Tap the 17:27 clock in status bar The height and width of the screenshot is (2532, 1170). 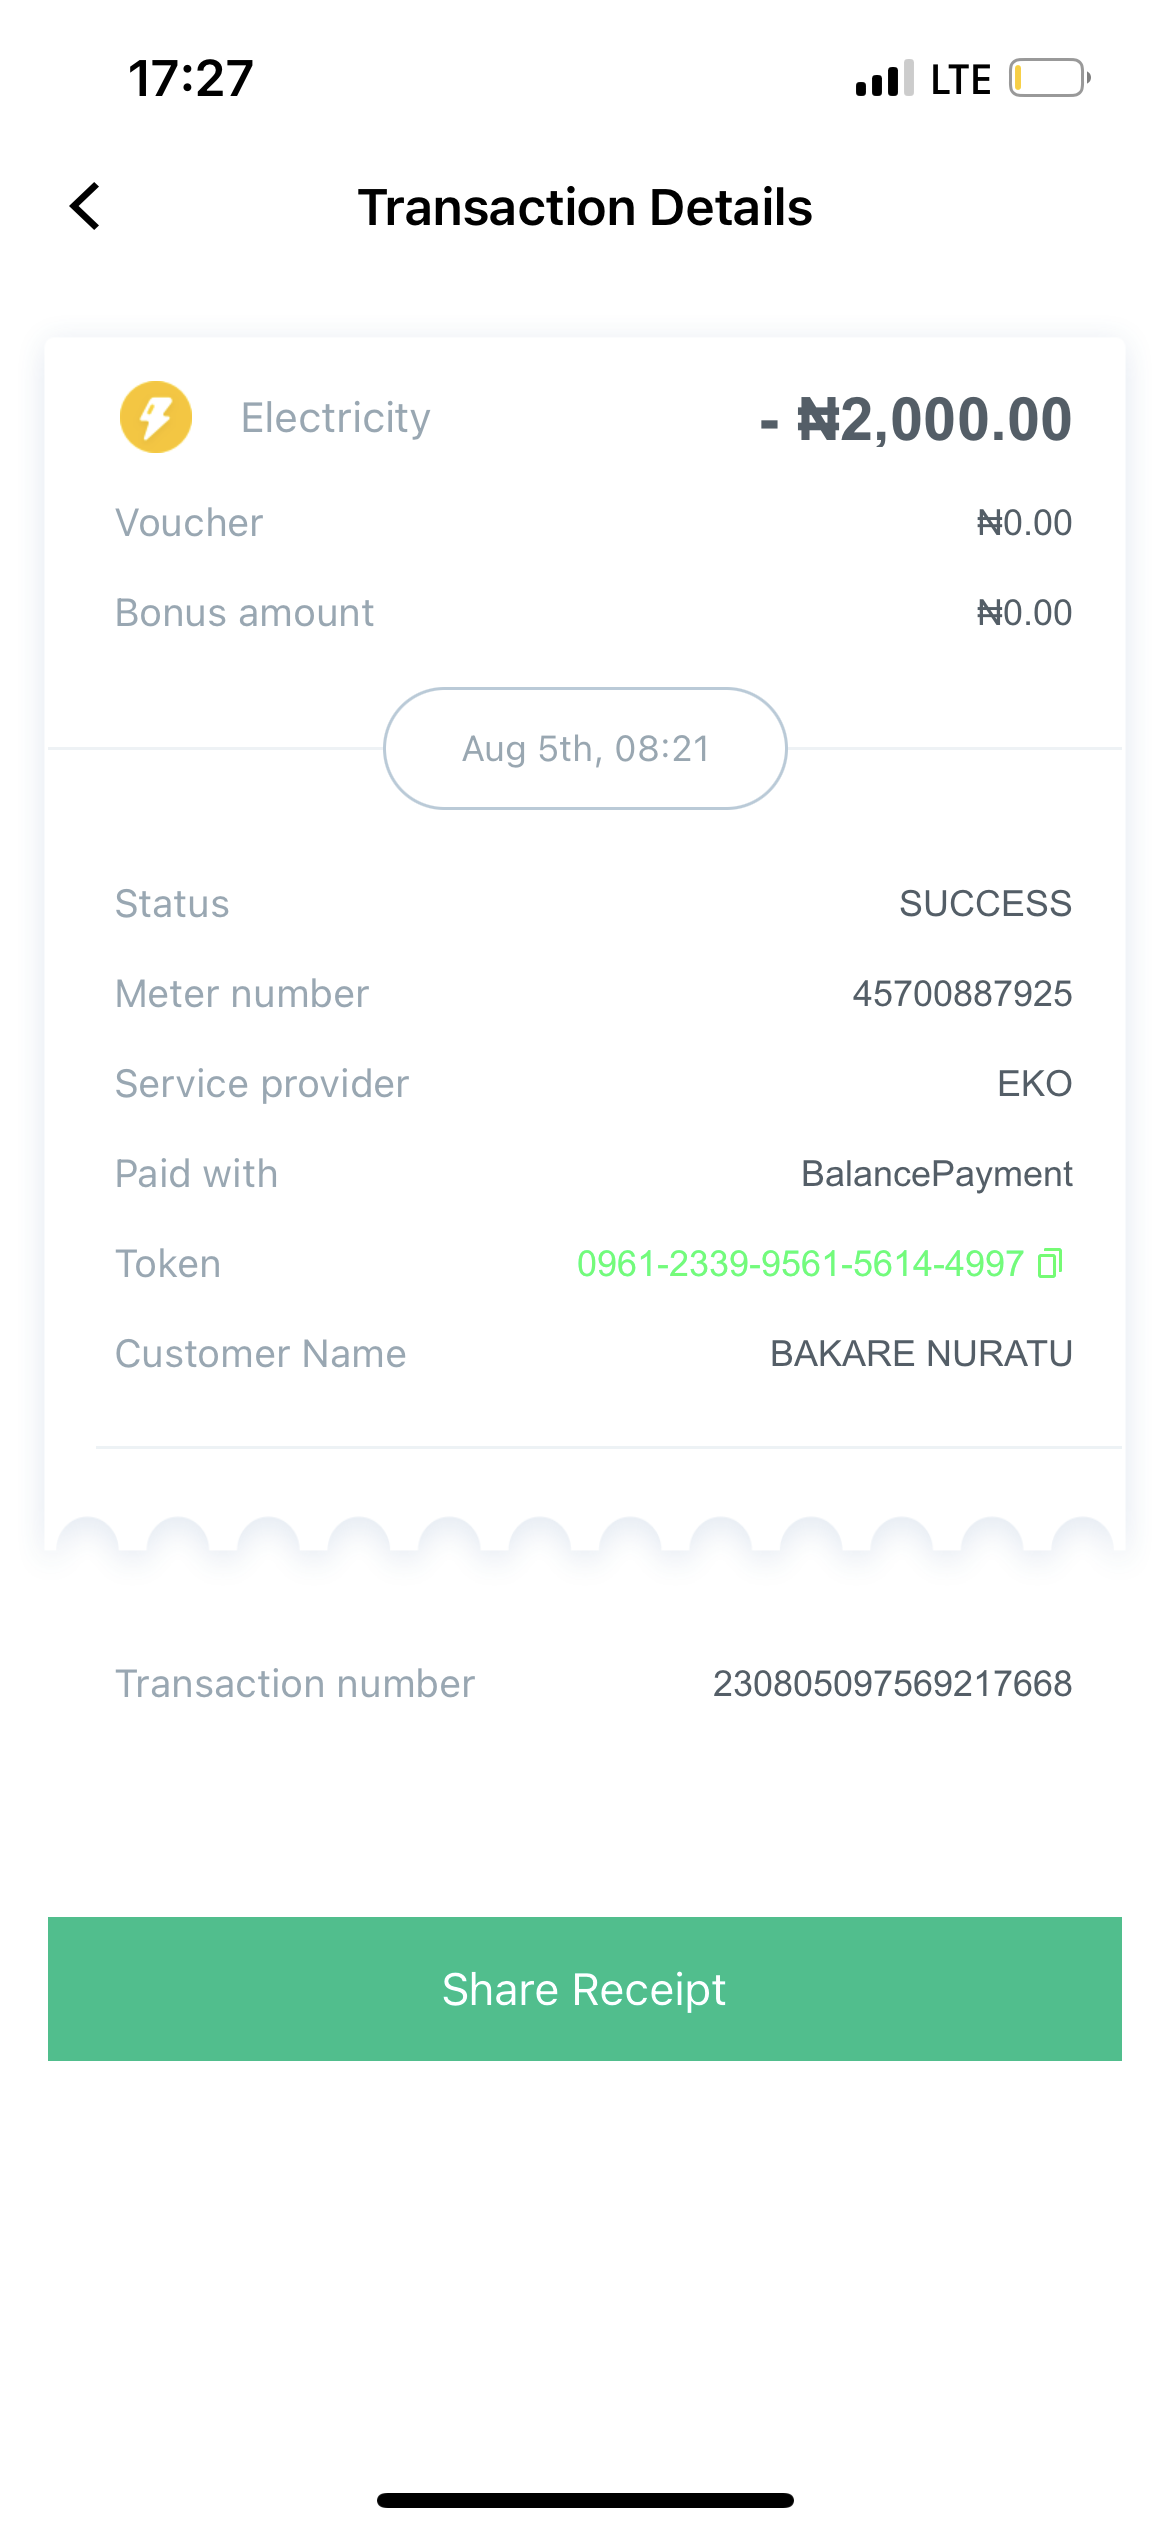pyautogui.click(x=191, y=78)
